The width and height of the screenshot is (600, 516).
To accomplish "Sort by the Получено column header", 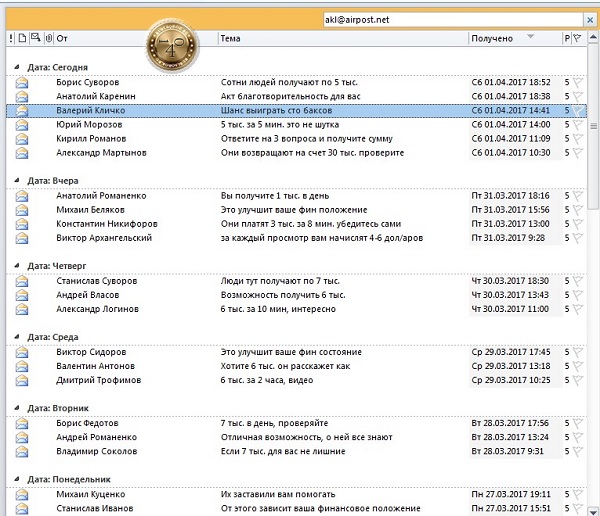I will click(492, 38).
